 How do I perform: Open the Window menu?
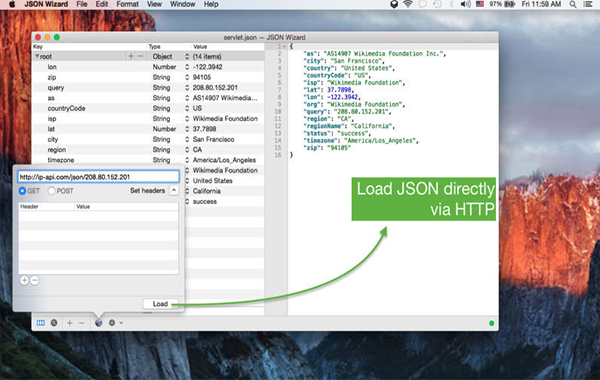(183, 4)
